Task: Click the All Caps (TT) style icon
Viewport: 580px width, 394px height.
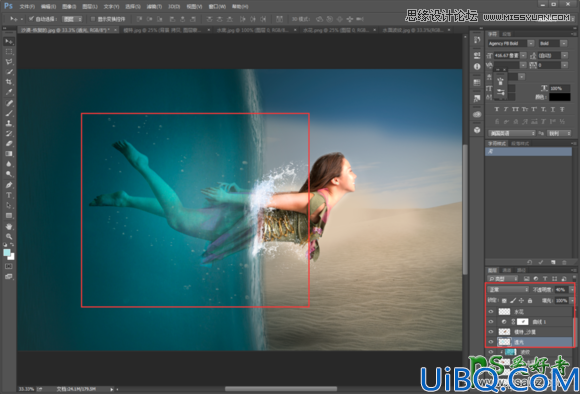Action: click(x=515, y=110)
